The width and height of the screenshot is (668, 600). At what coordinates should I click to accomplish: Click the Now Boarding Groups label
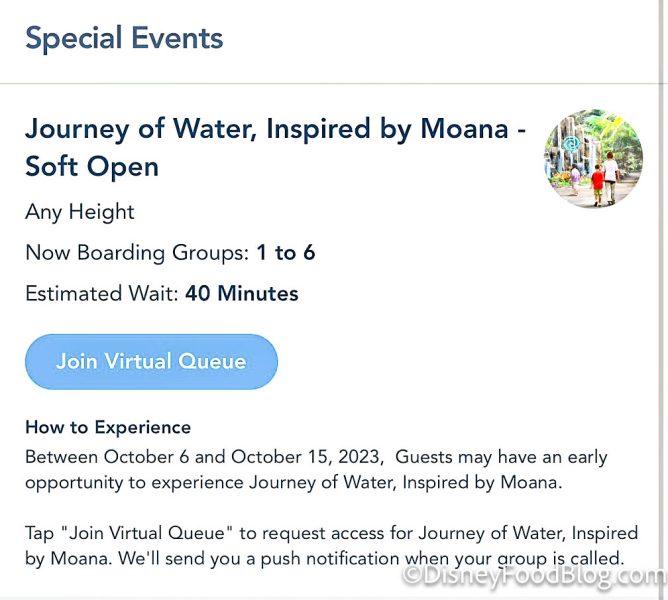(136, 253)
